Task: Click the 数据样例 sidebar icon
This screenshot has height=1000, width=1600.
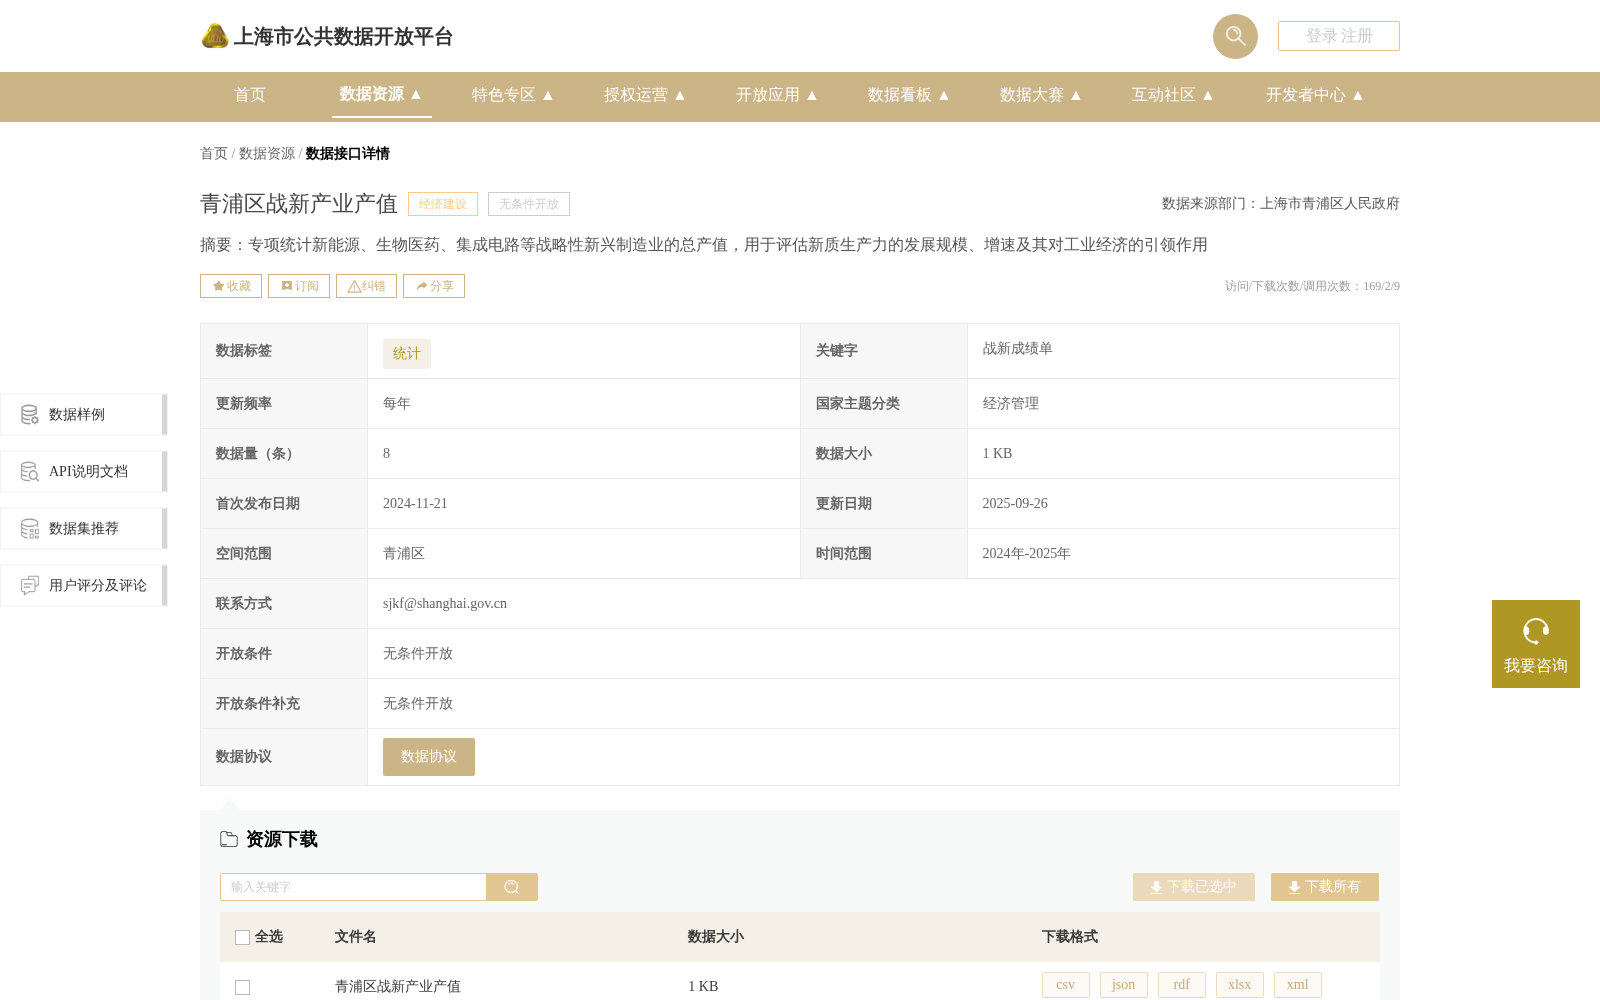Action: 30,414
